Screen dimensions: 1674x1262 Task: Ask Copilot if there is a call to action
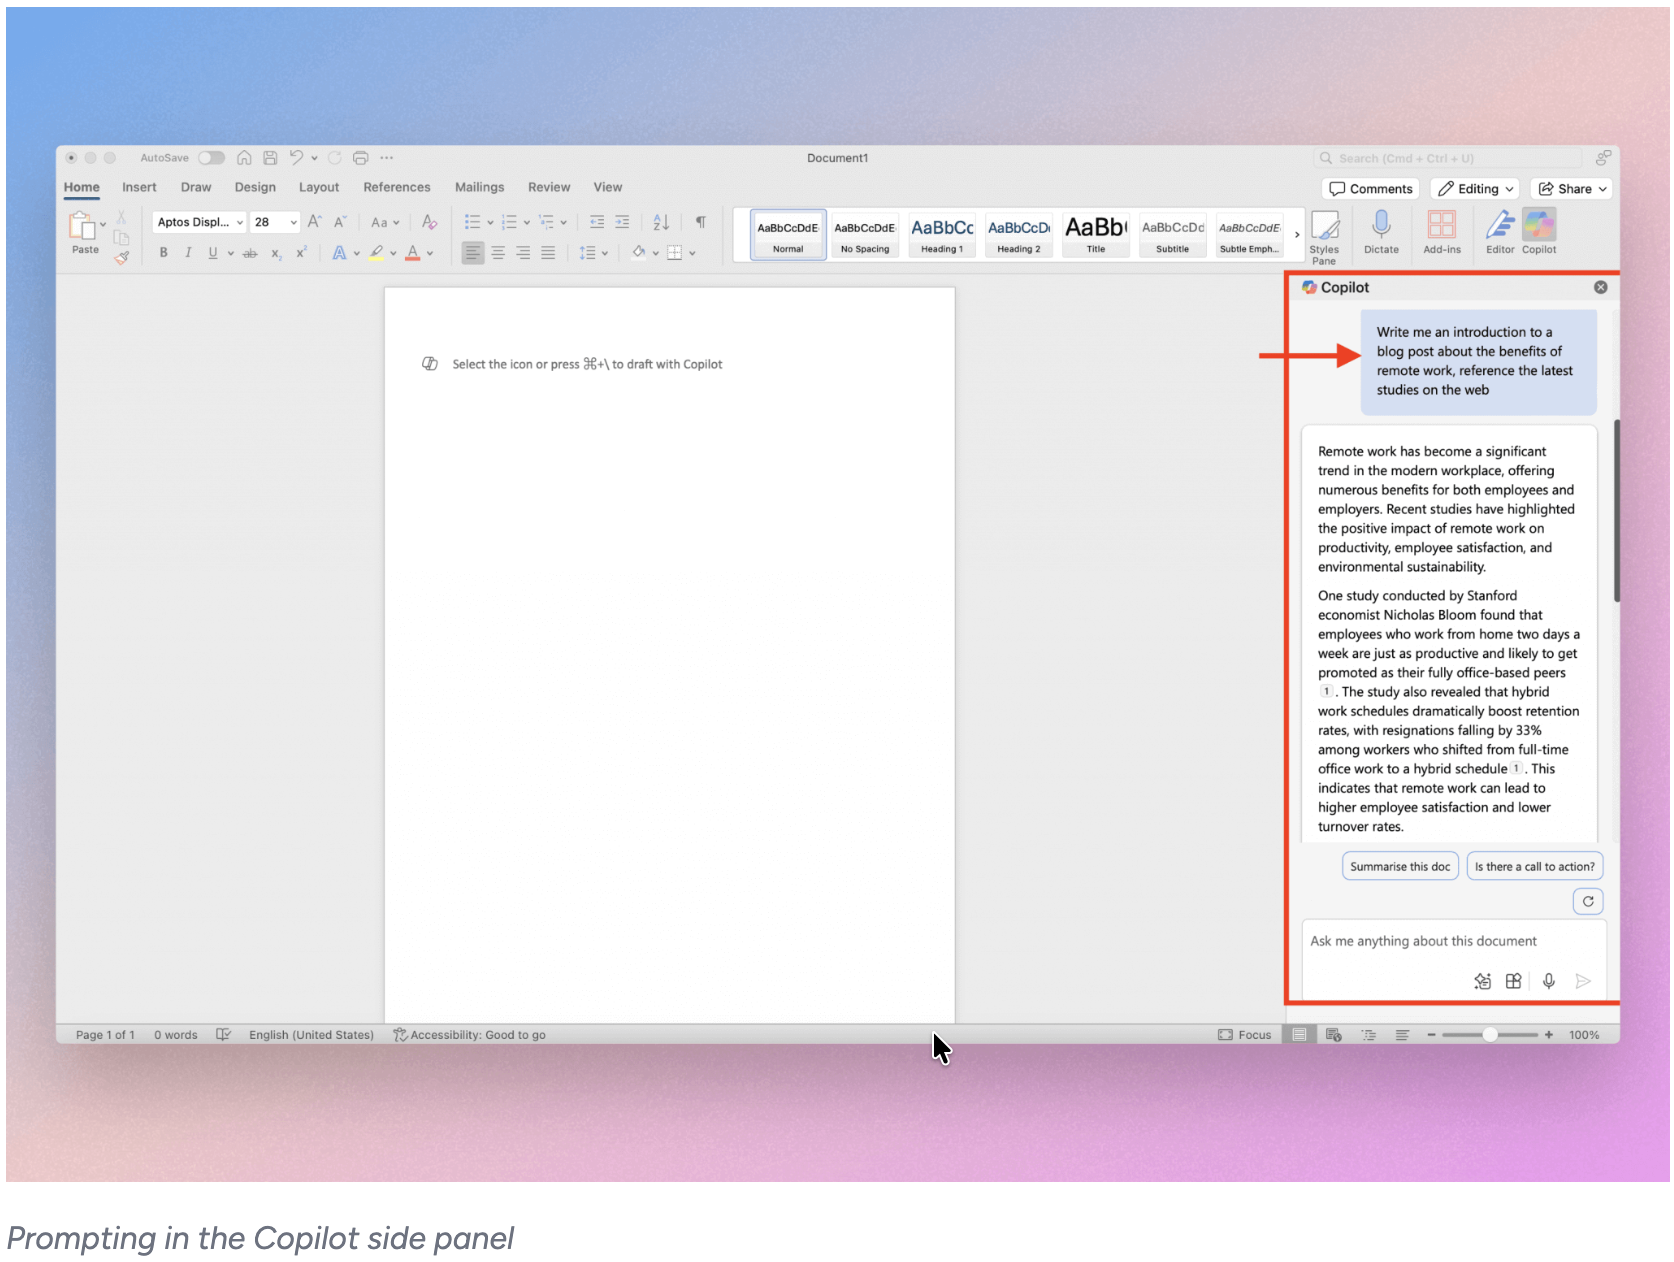(x=1535, y=866)
